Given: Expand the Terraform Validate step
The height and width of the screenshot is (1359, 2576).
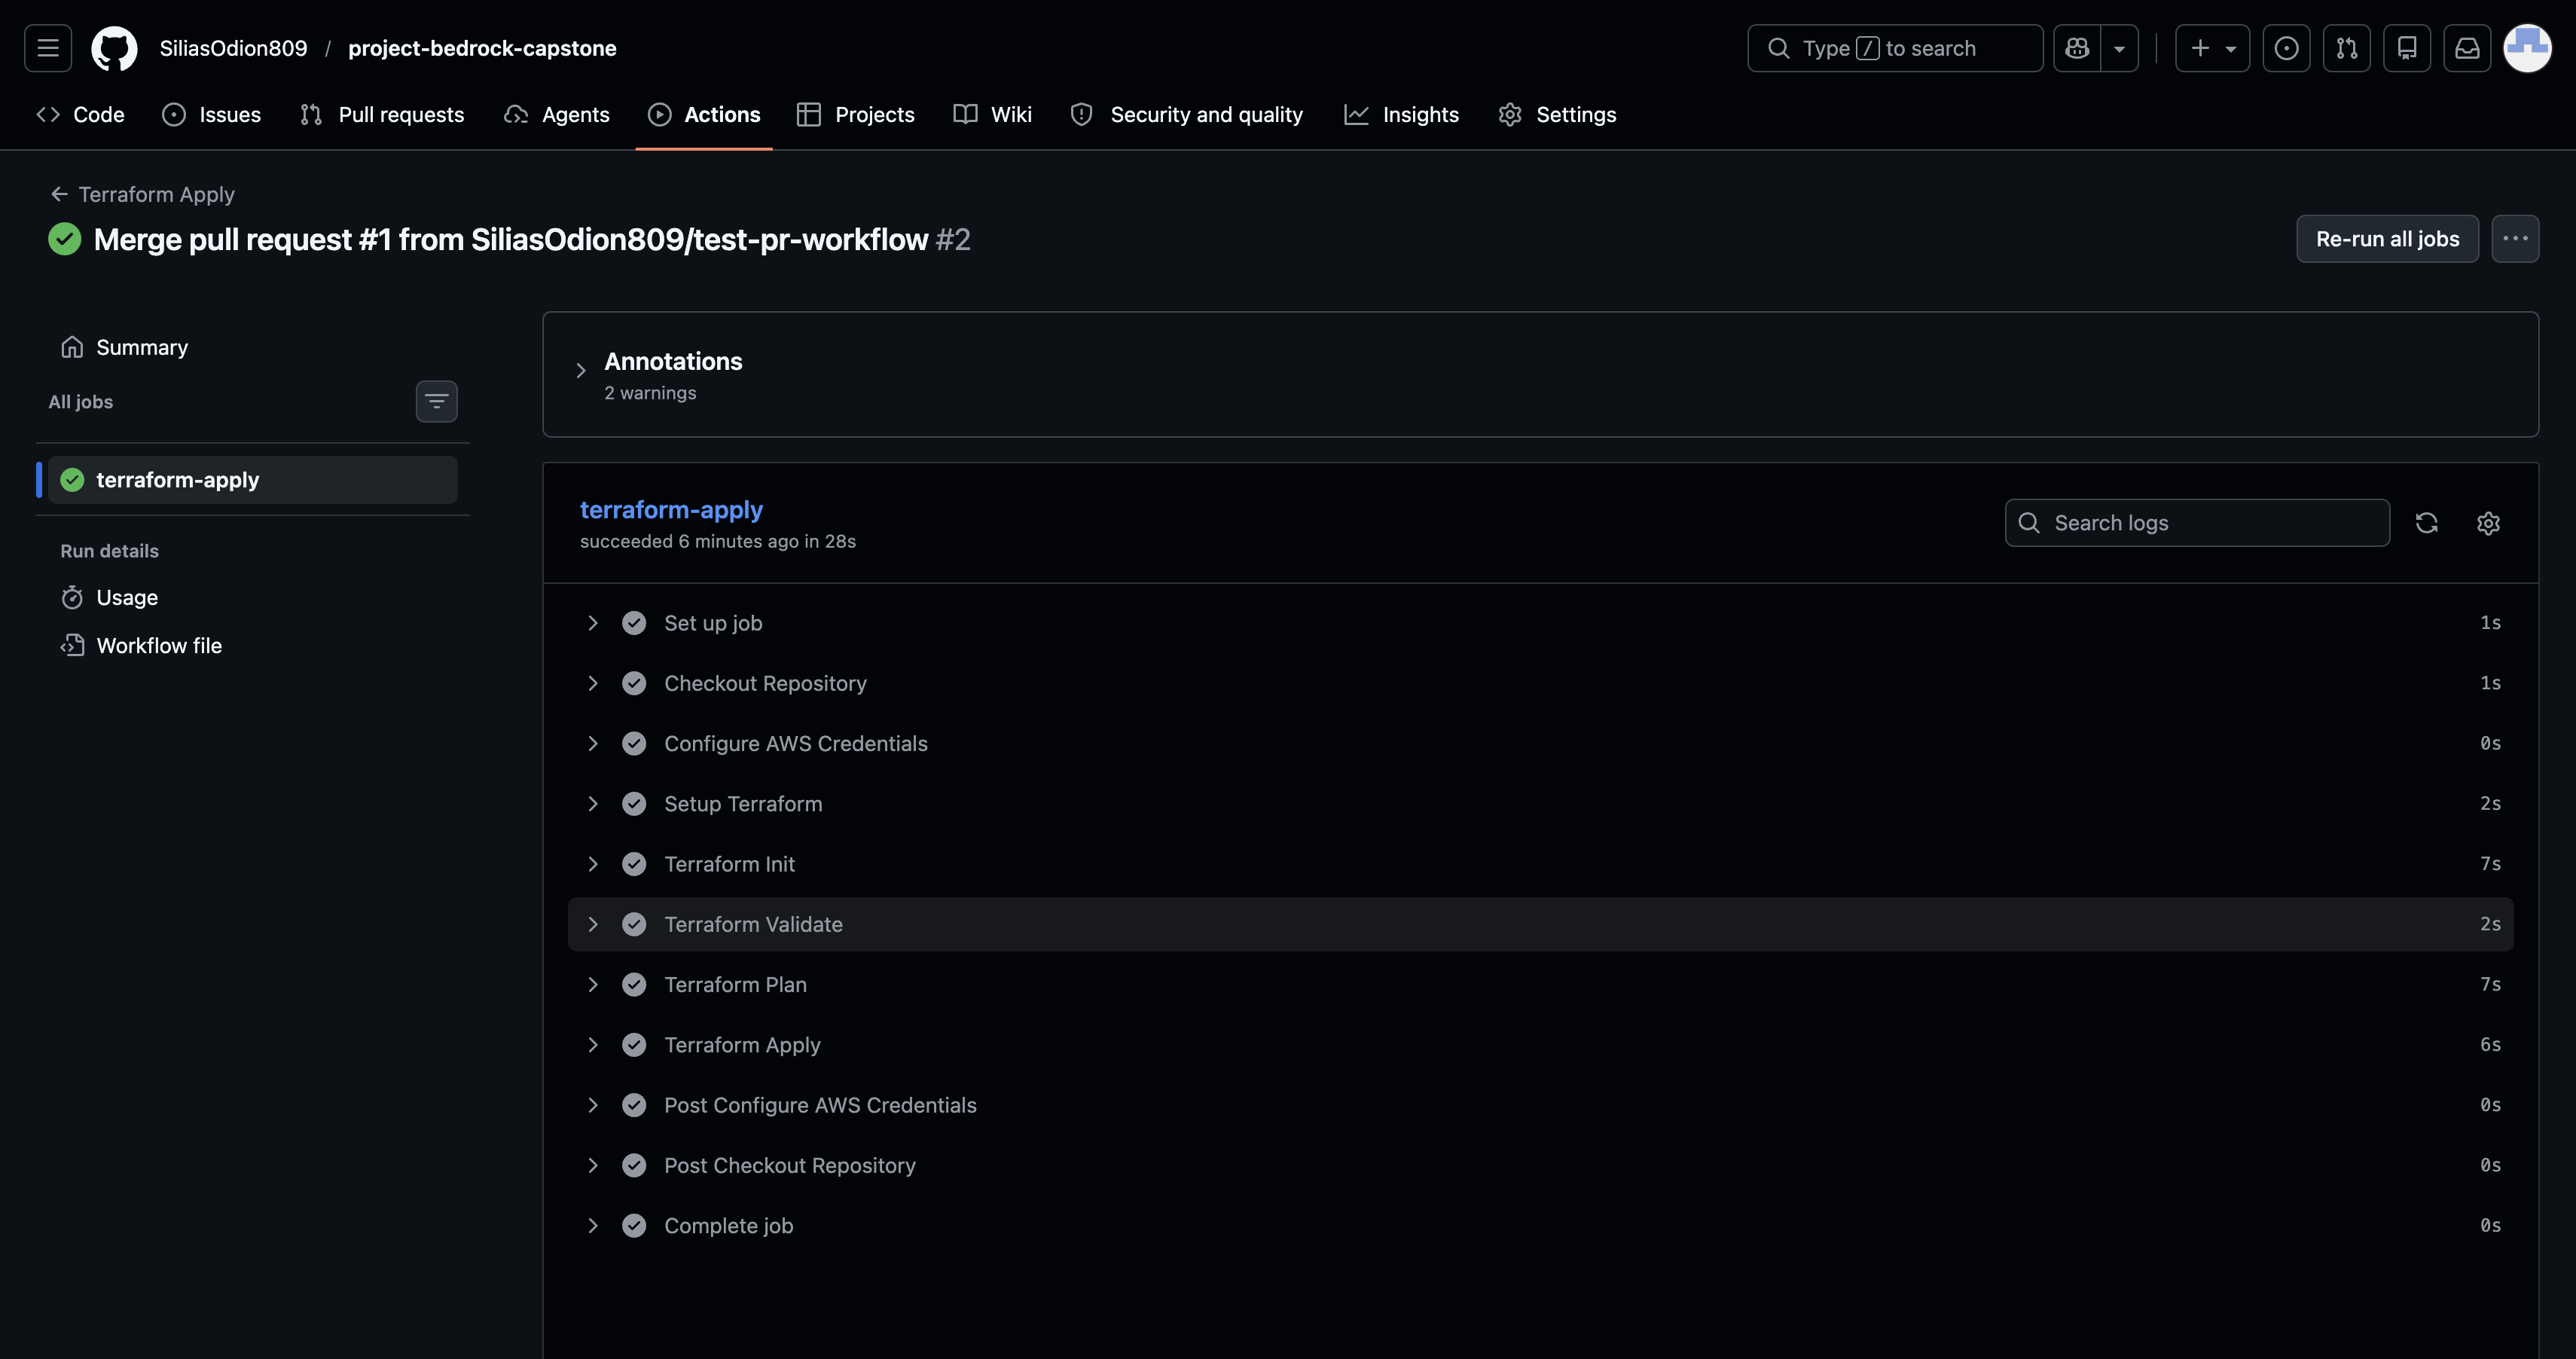Looking at the screenshot, I should (x=1540, y=924).
